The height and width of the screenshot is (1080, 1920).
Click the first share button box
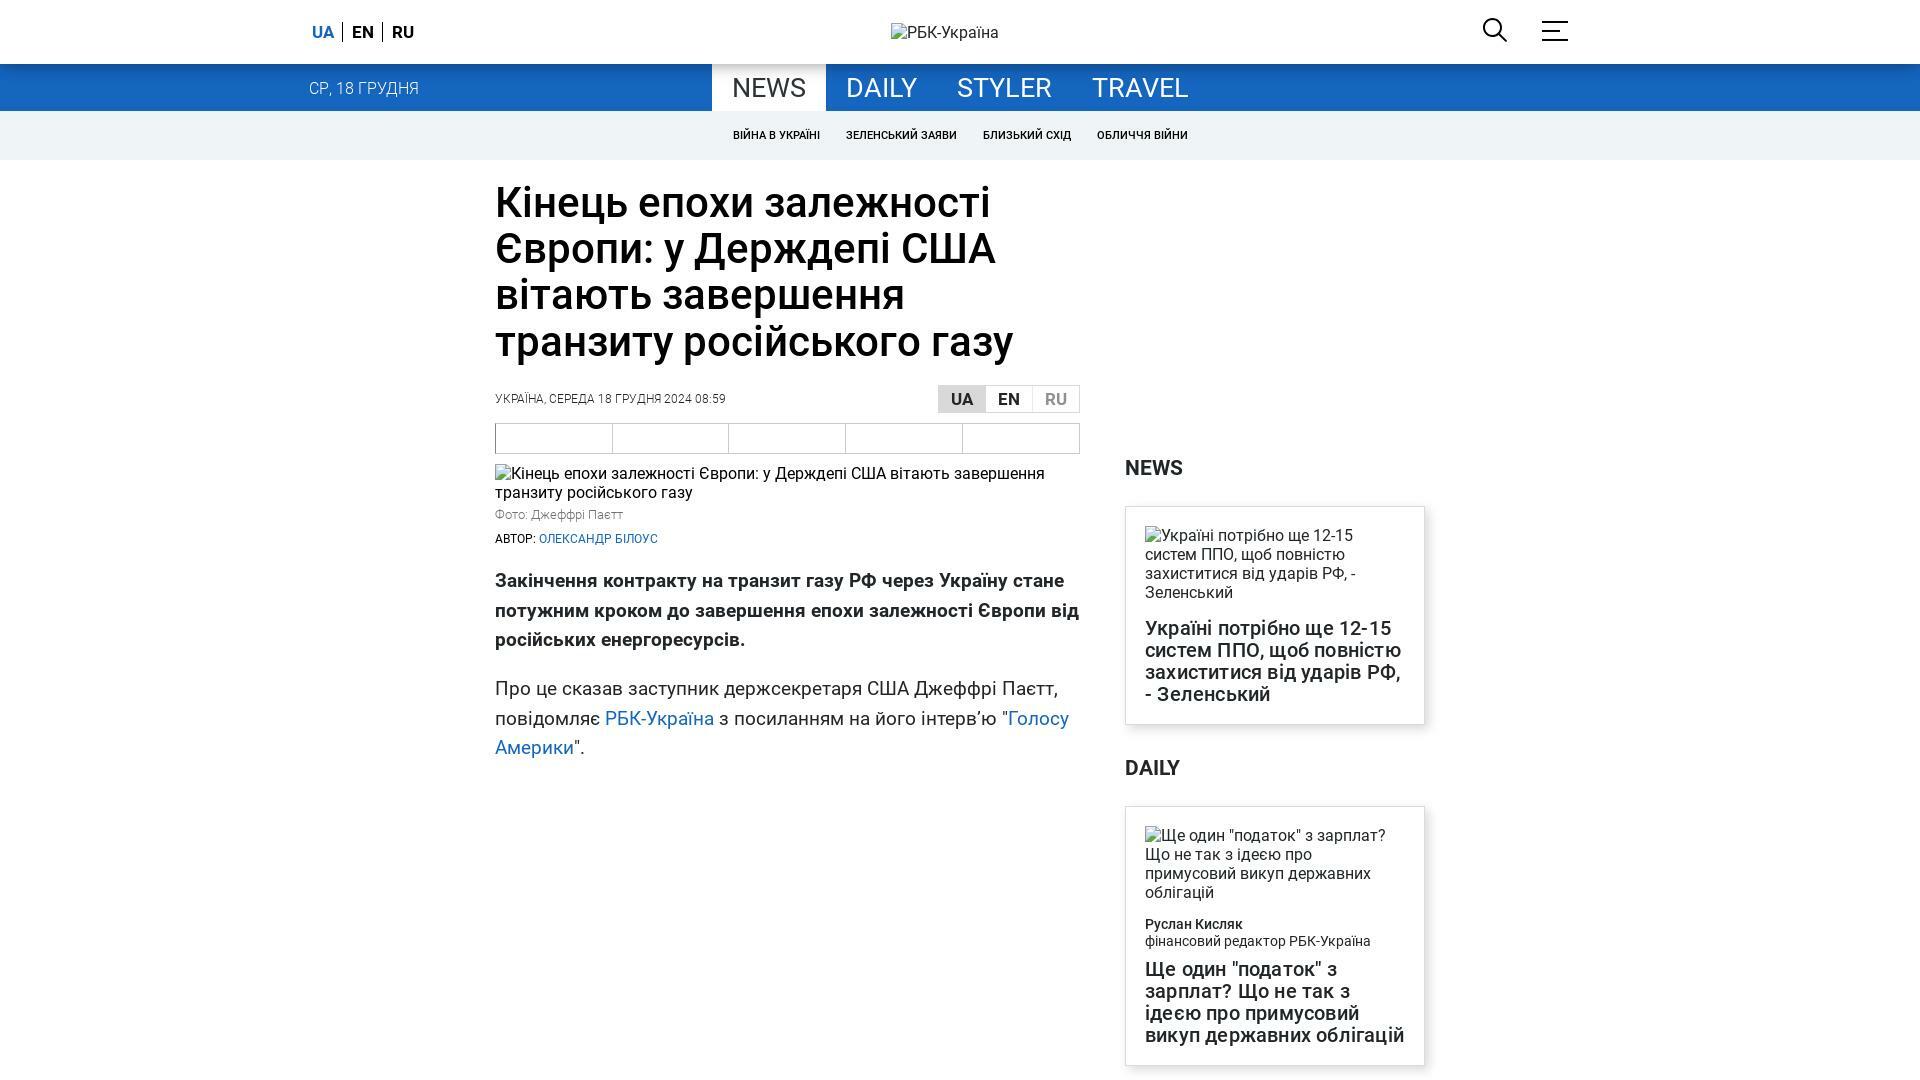coord(554,438)
